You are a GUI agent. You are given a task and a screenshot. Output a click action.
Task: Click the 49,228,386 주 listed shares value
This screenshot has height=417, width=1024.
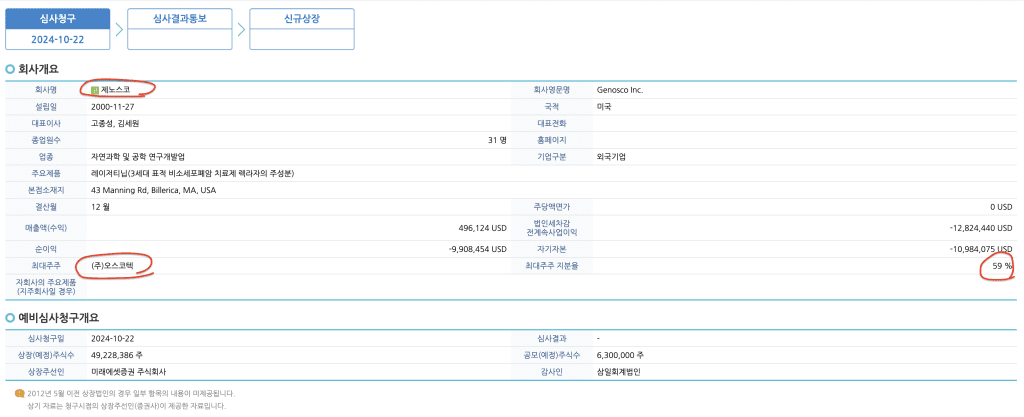click(x=126, y=355)
